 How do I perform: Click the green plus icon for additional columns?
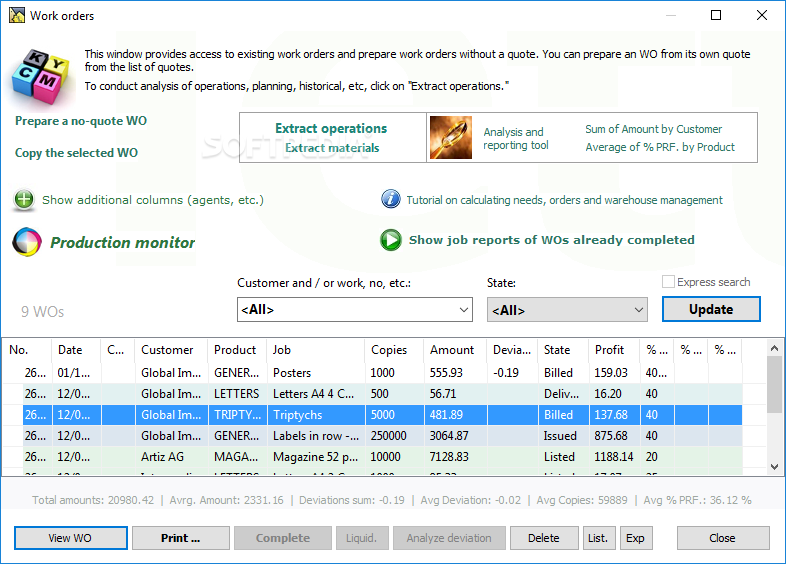coord(24,200)
